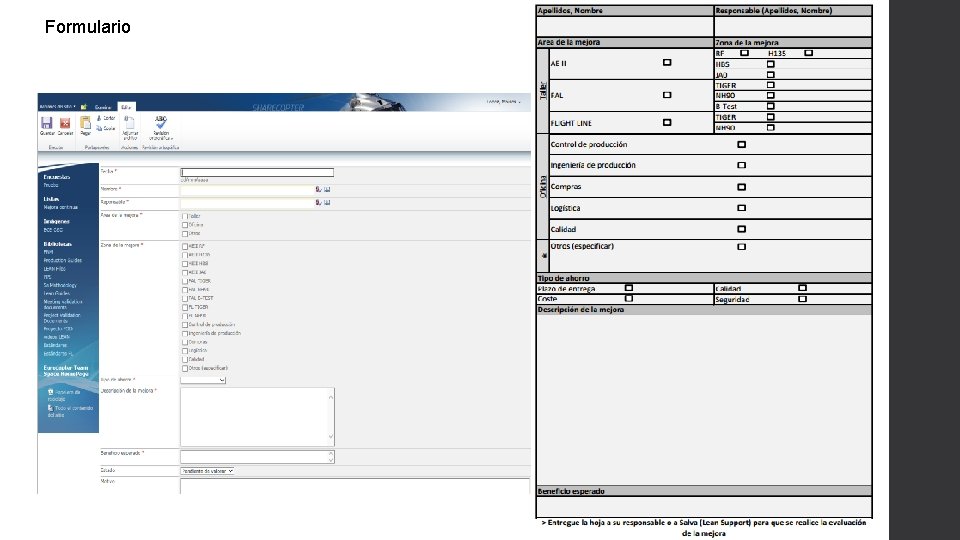Image resolution: width=960 pixels, height=540 pixels.
Task: Click the Seguridad box on paper form
Action: point(802,299)
